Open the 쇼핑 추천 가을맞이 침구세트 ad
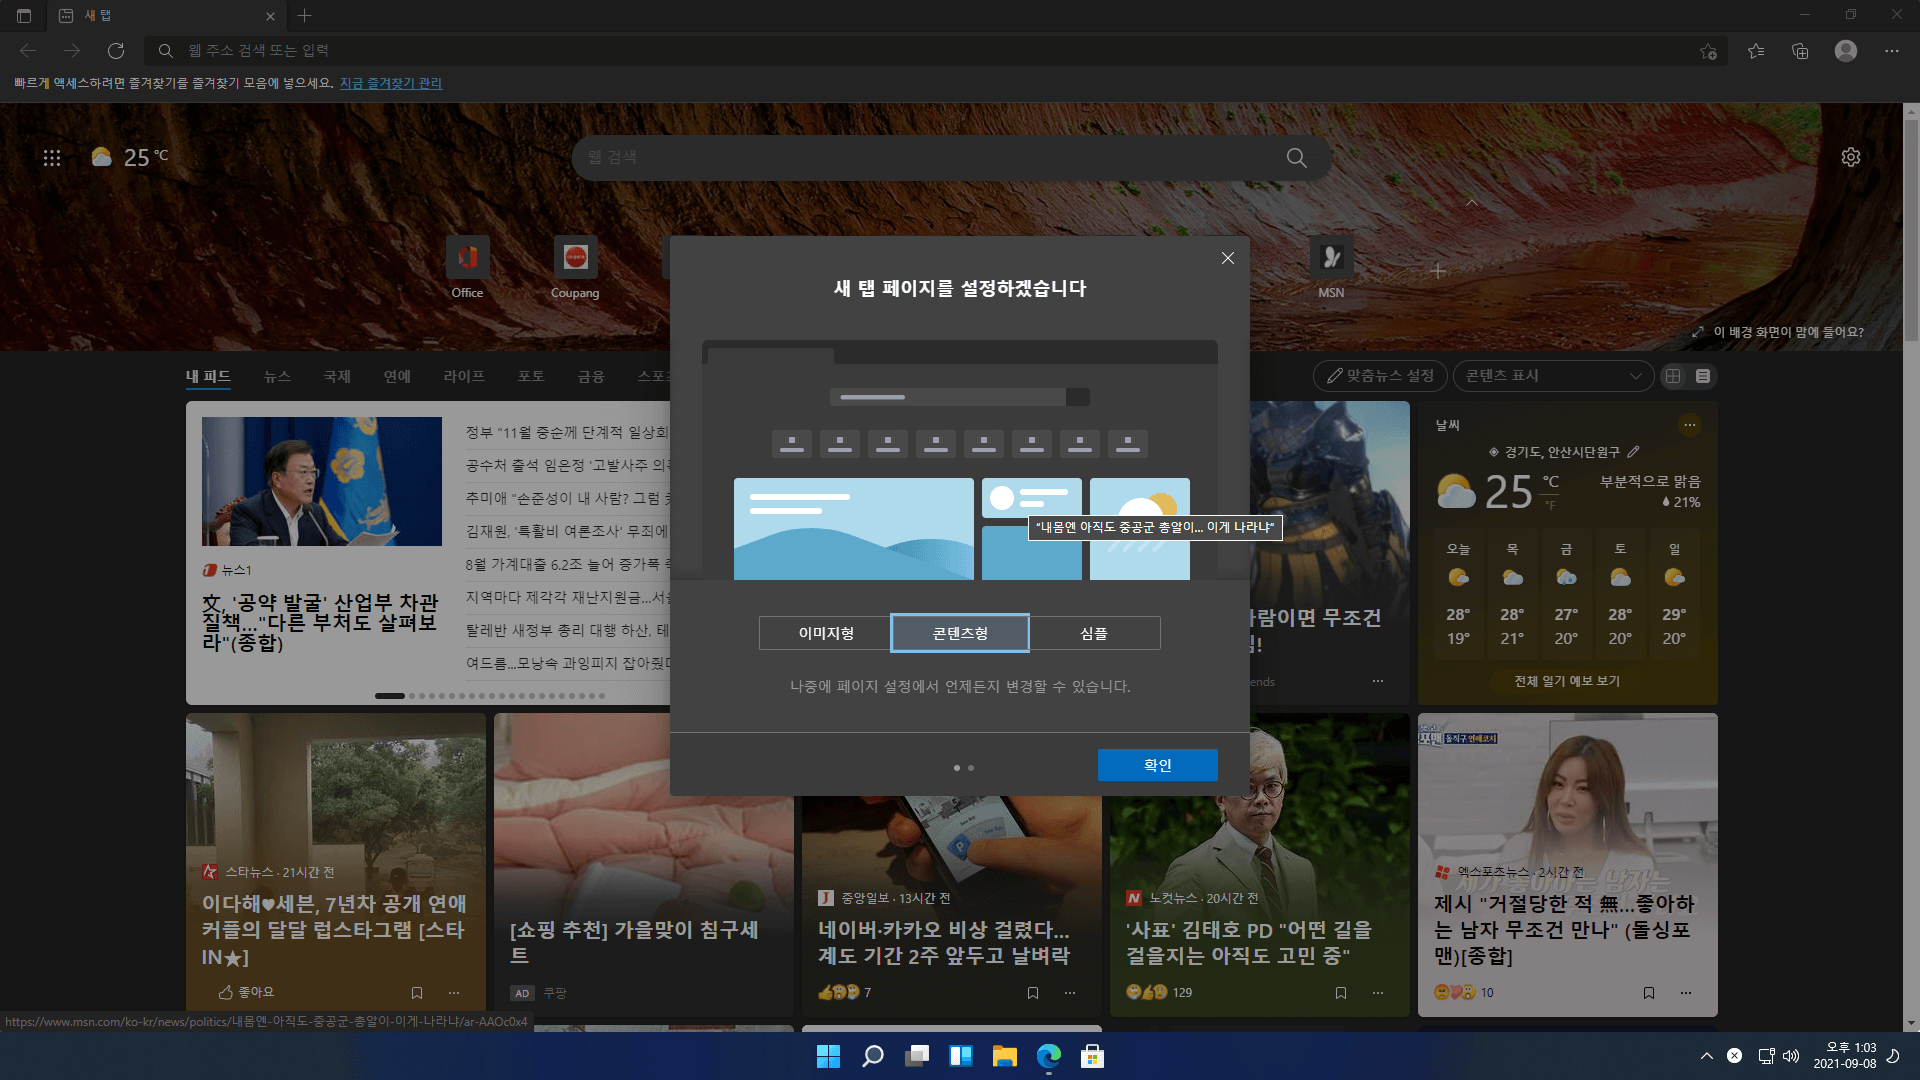This screenshot has width=1920, height=1080. tap(634, 942)
